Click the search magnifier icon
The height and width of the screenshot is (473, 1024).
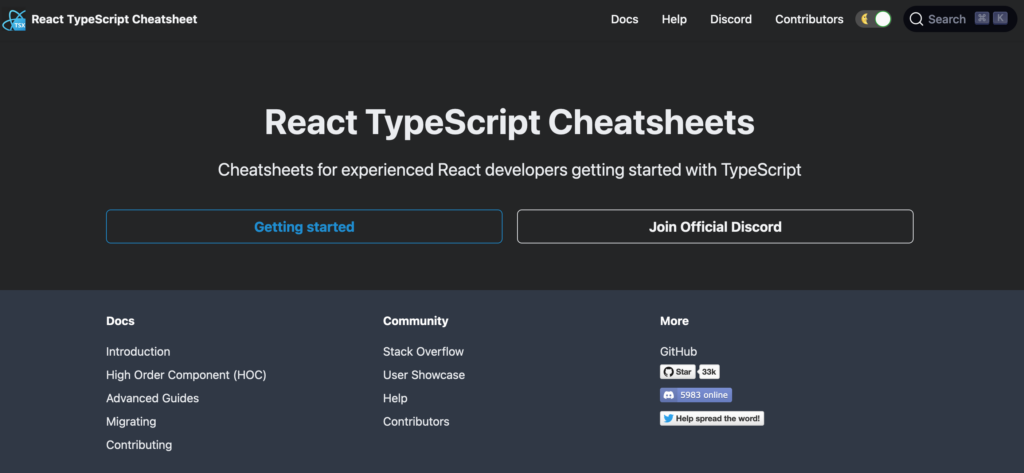click(916, 19)
